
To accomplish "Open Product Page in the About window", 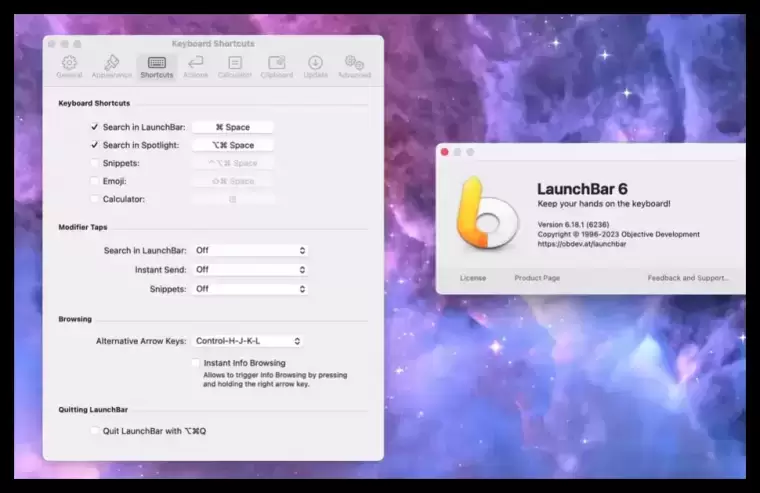I will (537, 278).
